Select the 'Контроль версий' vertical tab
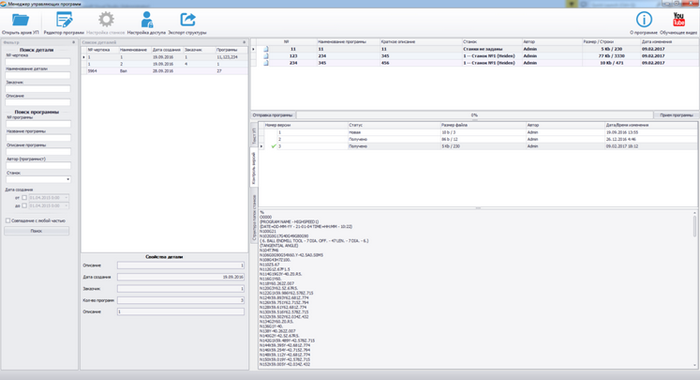Image resolution: width=700 pixels, height=380 pixels. pyautogui.click(x=254, y=168)
